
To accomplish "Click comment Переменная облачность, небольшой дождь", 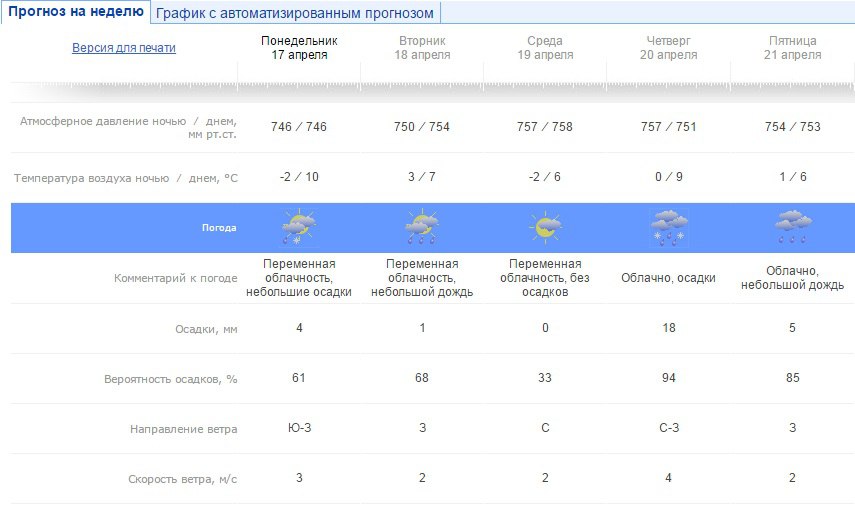I will point(422,278).
